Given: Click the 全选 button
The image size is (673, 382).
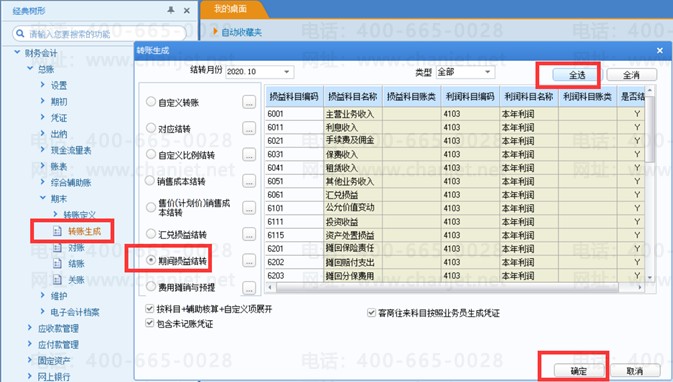Looking at the screenshot, I should coord(577,75).
